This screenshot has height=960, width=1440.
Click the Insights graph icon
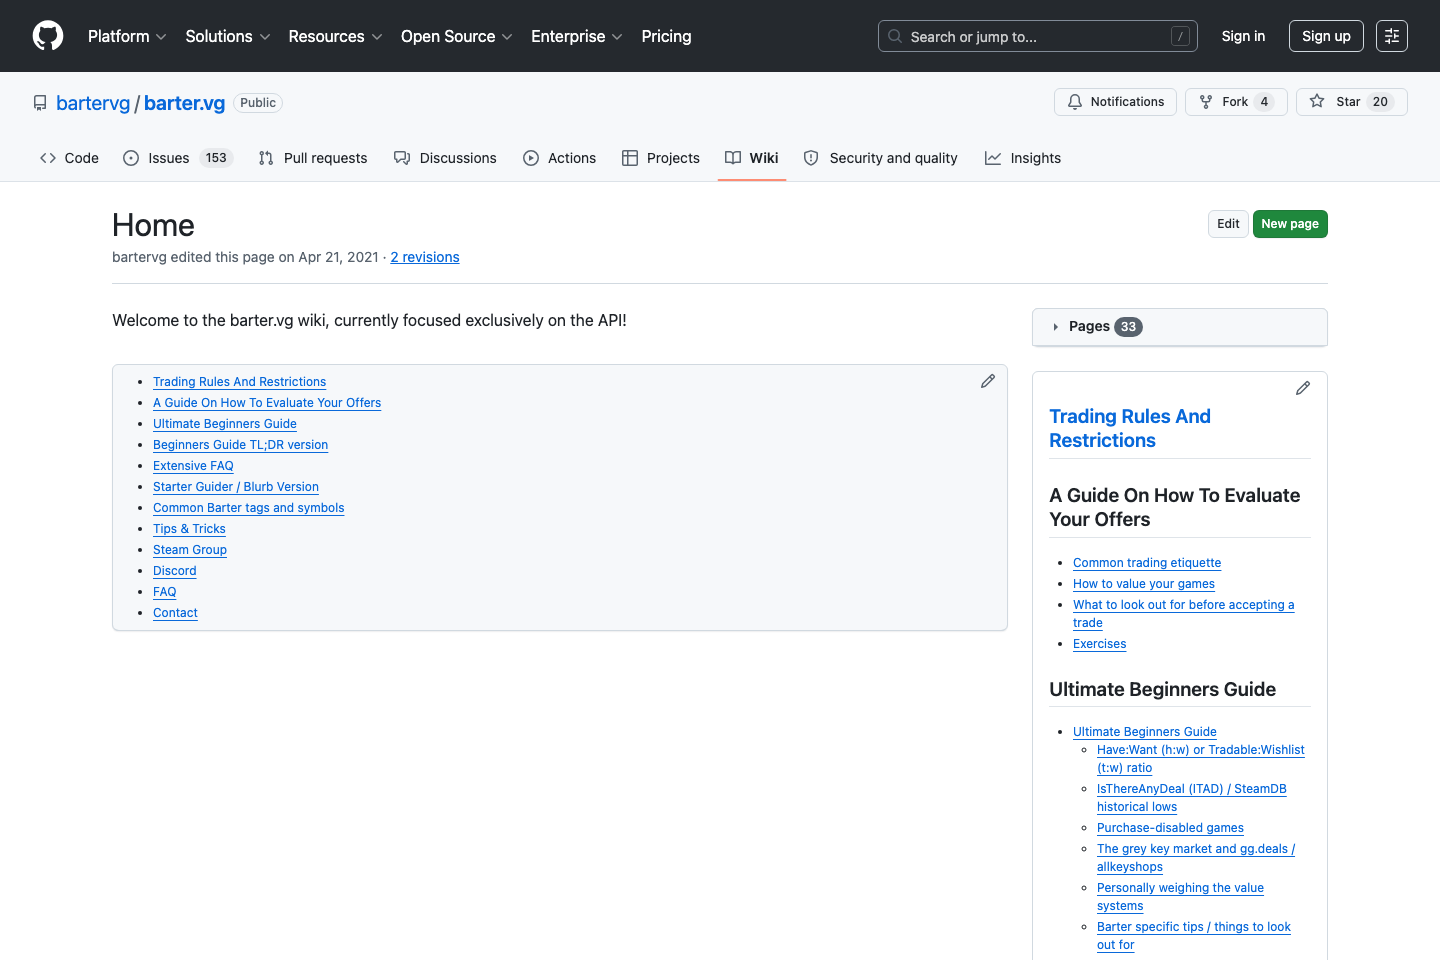[x=994, y=157]
